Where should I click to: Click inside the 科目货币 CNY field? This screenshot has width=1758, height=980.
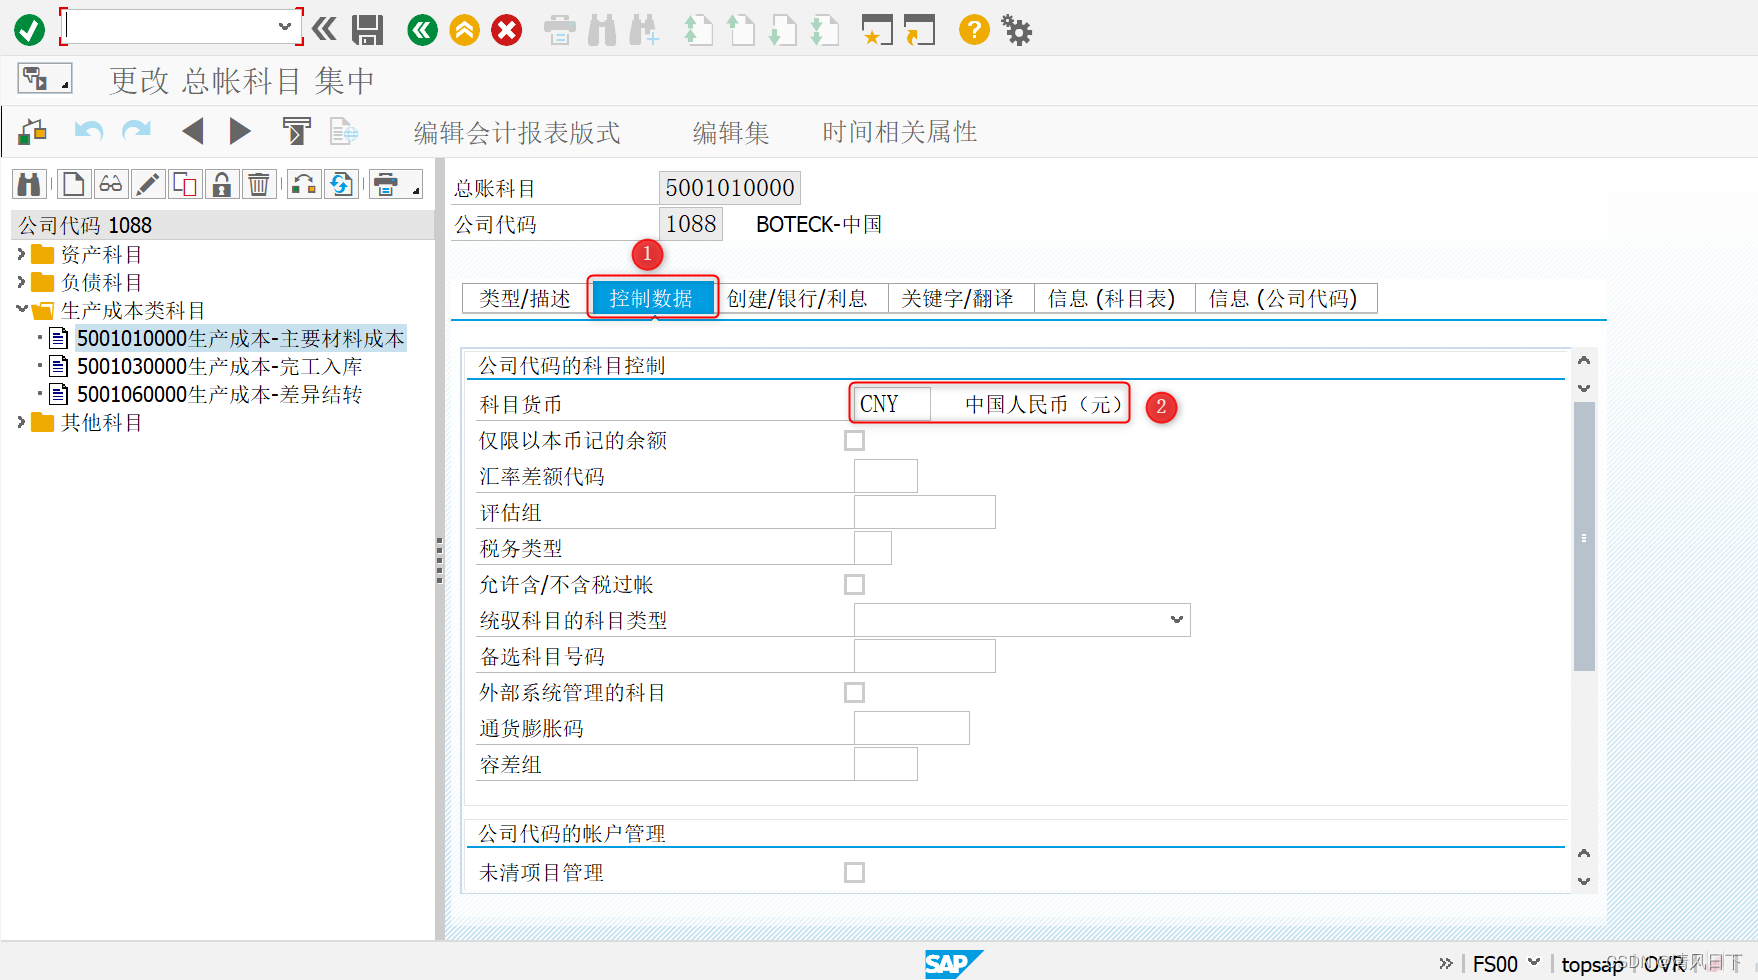point(889,403)
